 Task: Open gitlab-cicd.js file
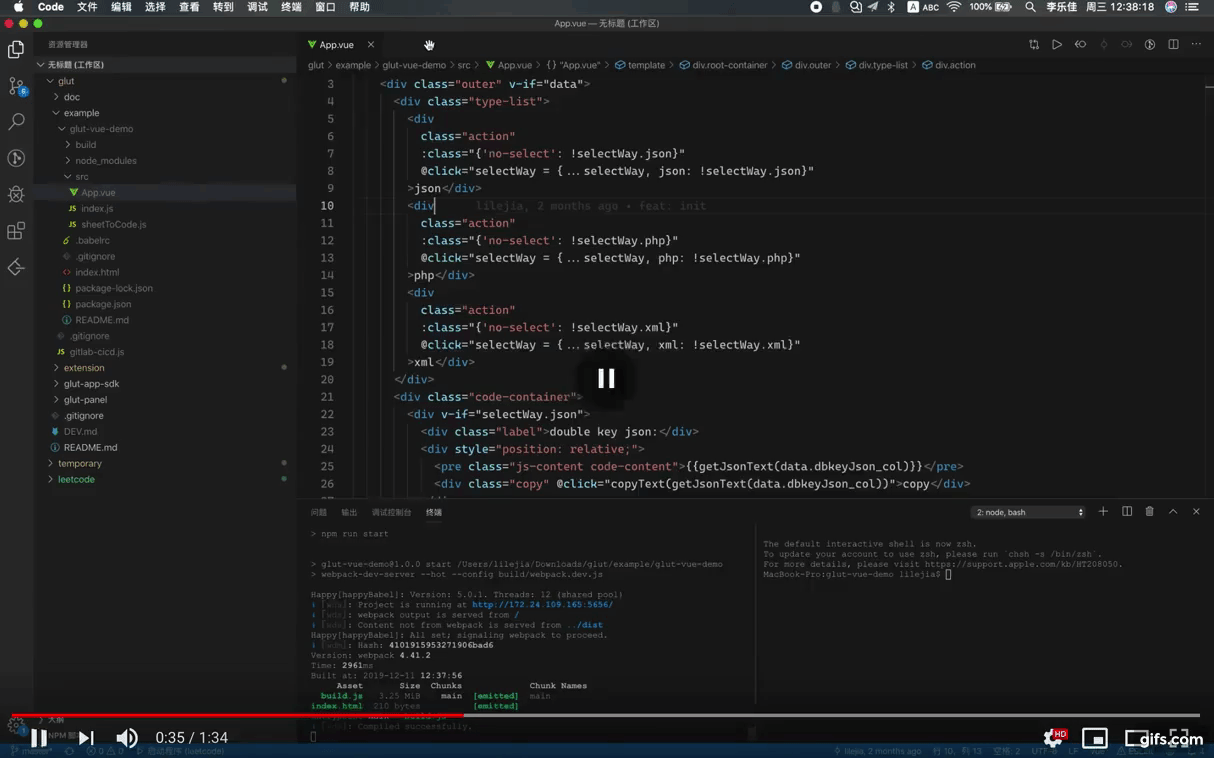pyautogui.click(x=165, y=352)
